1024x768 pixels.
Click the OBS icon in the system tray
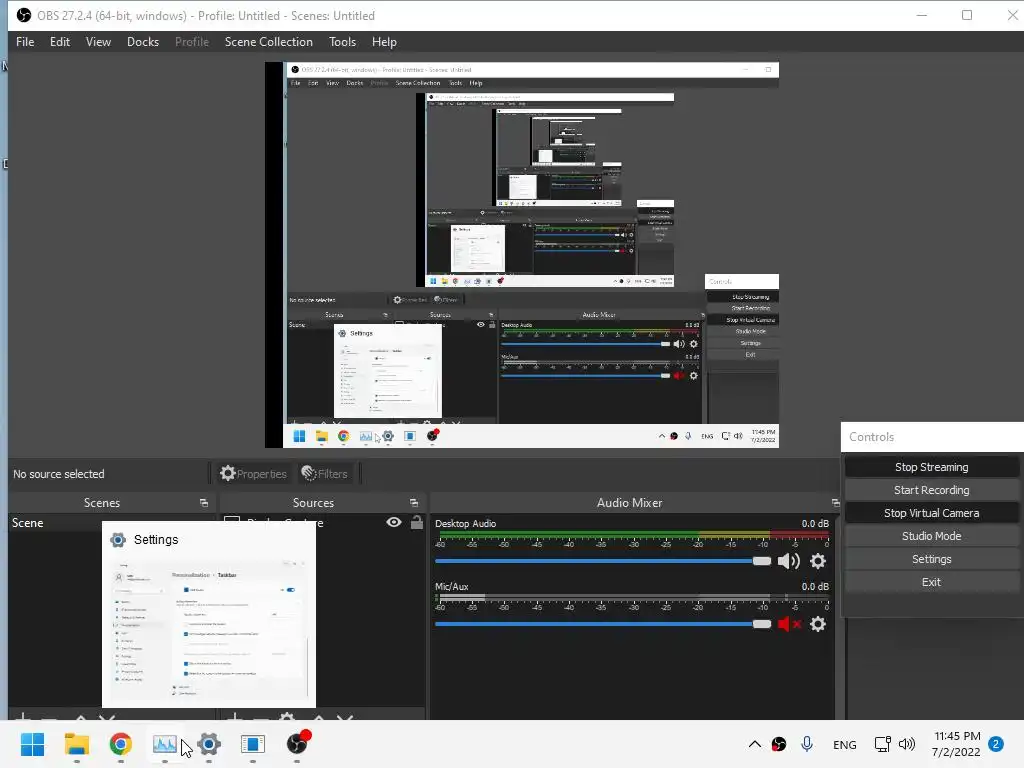tap(778, 744)
